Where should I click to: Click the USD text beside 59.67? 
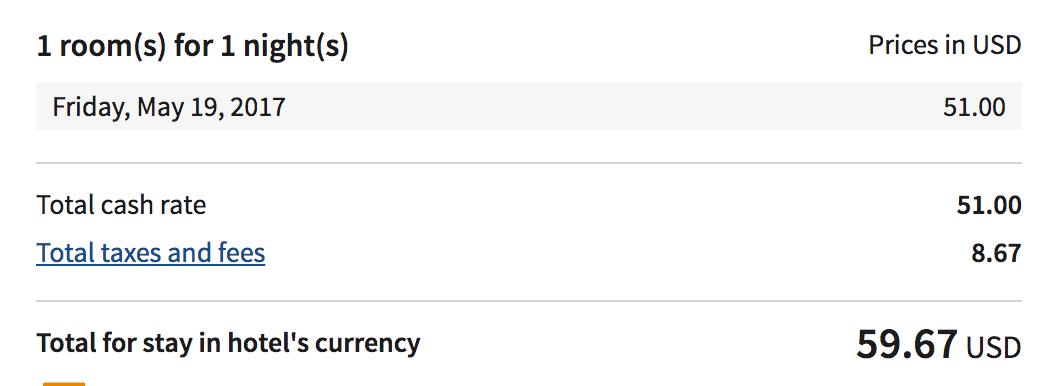click(994, 347)
